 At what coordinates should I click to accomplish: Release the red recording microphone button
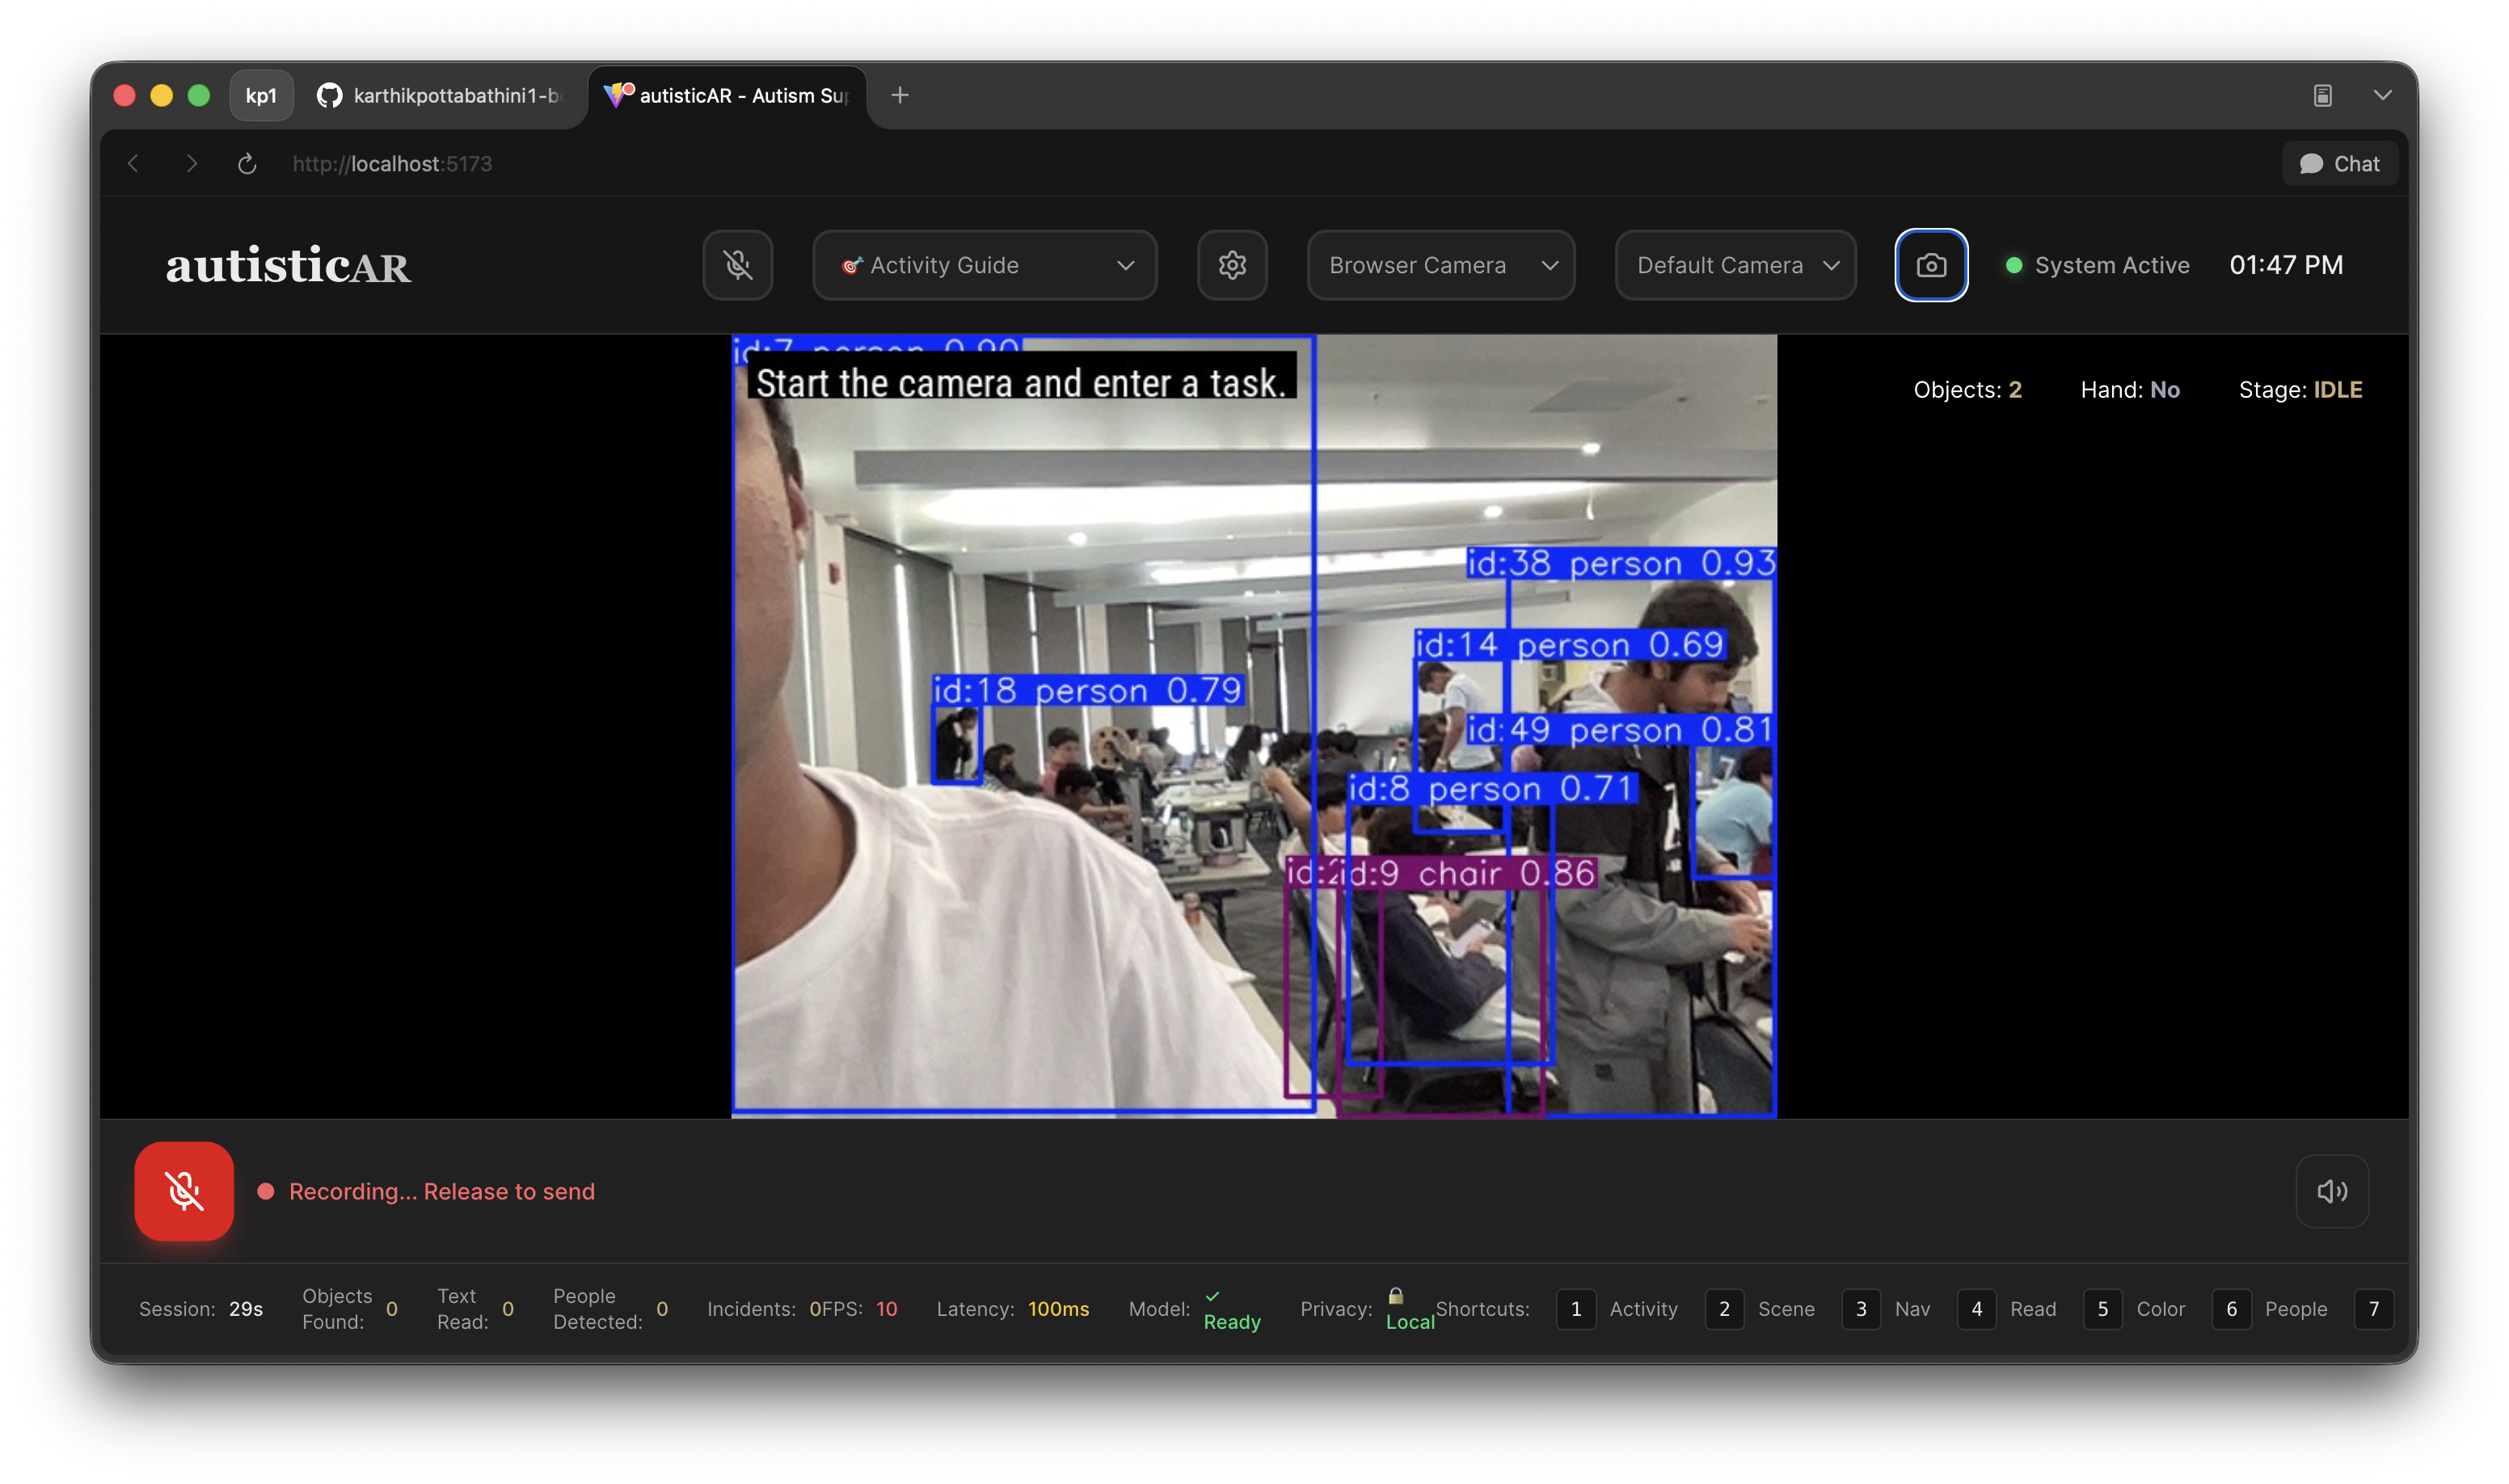tap(184, 1191)
